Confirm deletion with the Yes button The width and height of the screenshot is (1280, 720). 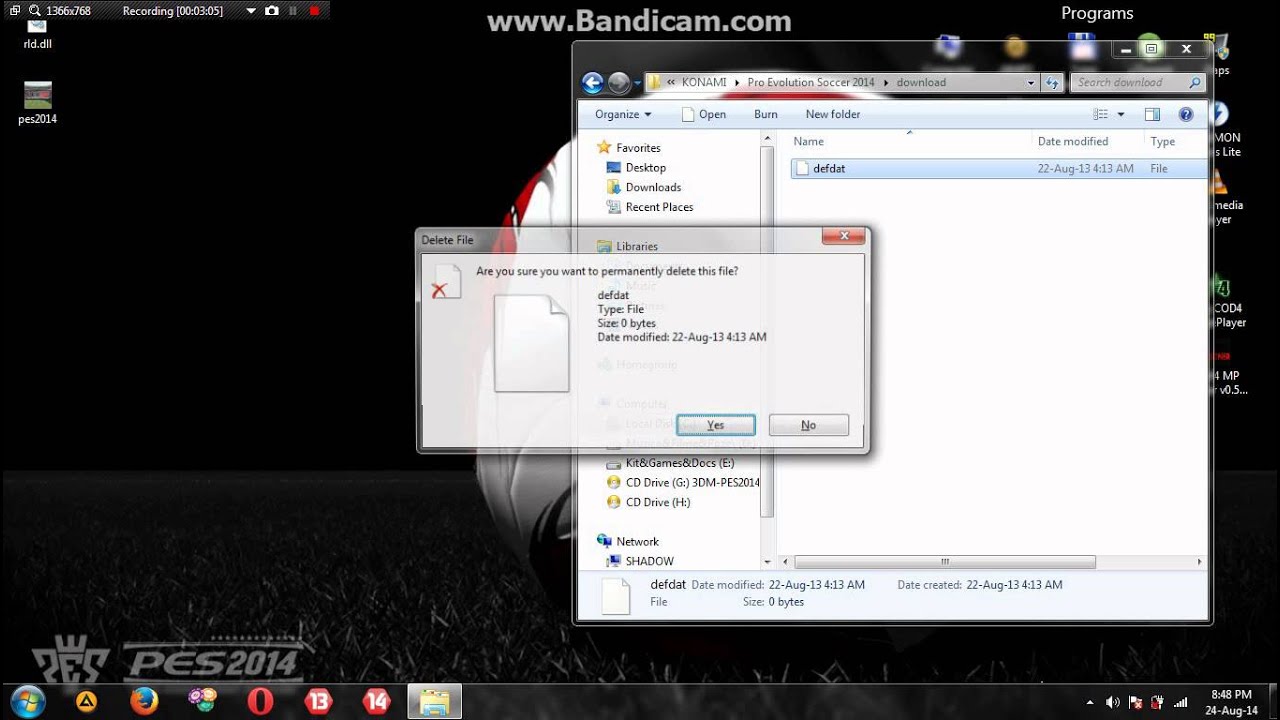coord(715,425)
